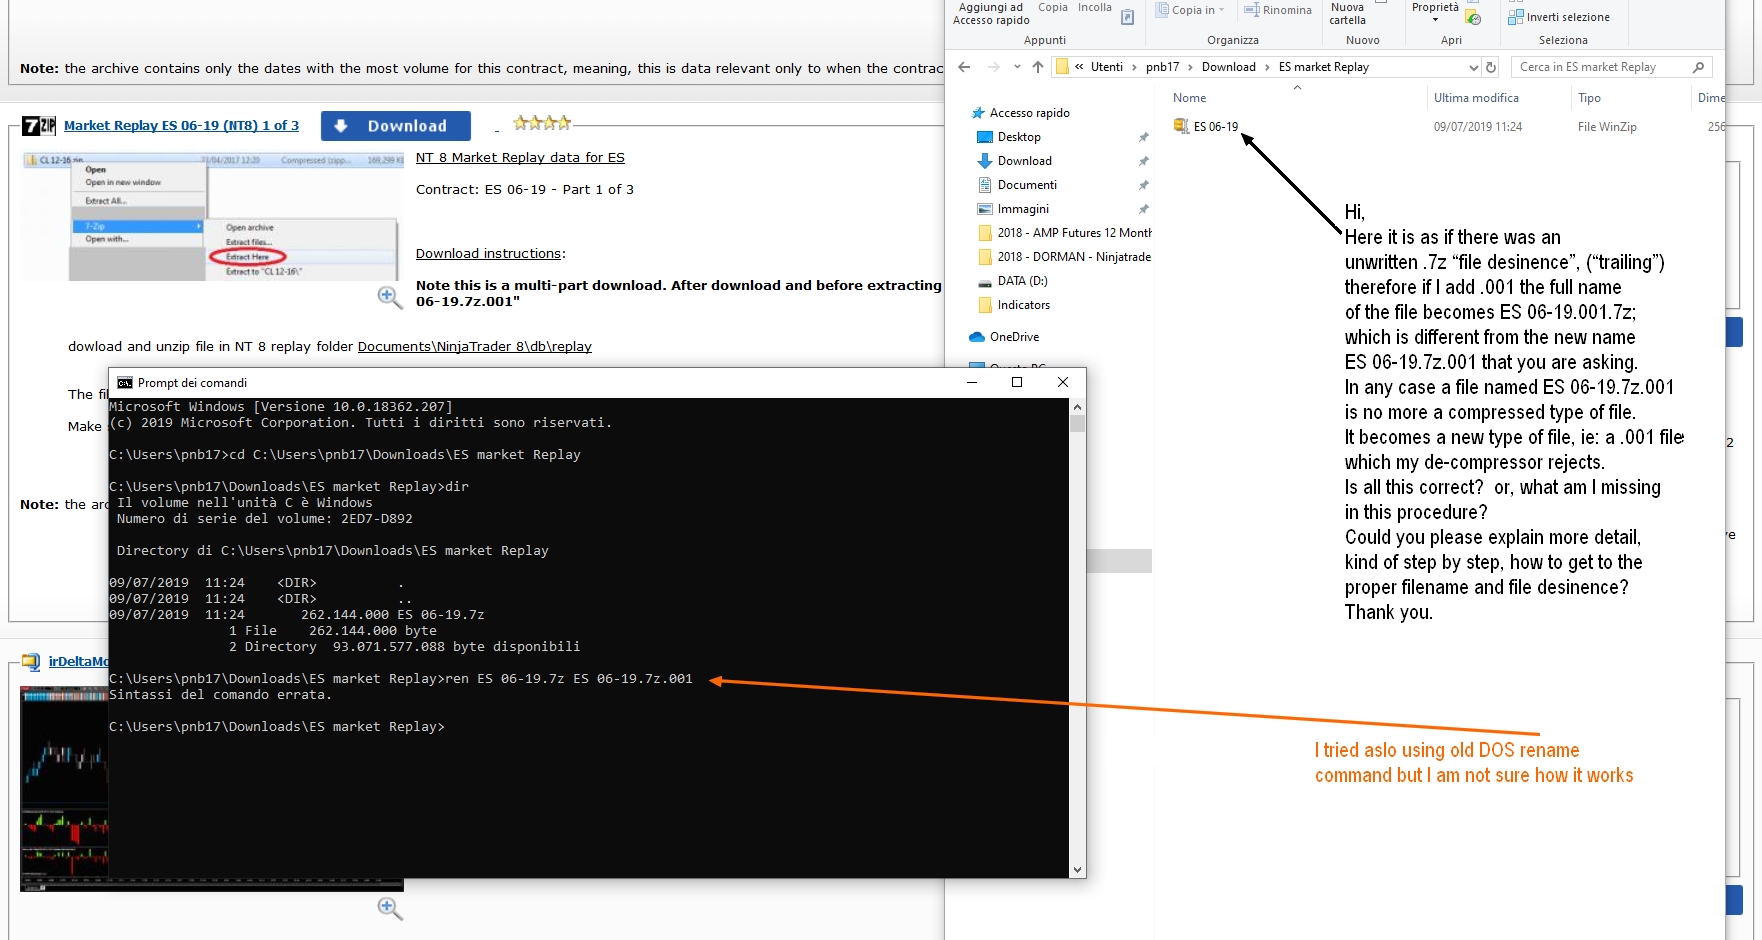Click ES market Replay in the breadcrumb
1762x940 pixels.
(1323, 67)
